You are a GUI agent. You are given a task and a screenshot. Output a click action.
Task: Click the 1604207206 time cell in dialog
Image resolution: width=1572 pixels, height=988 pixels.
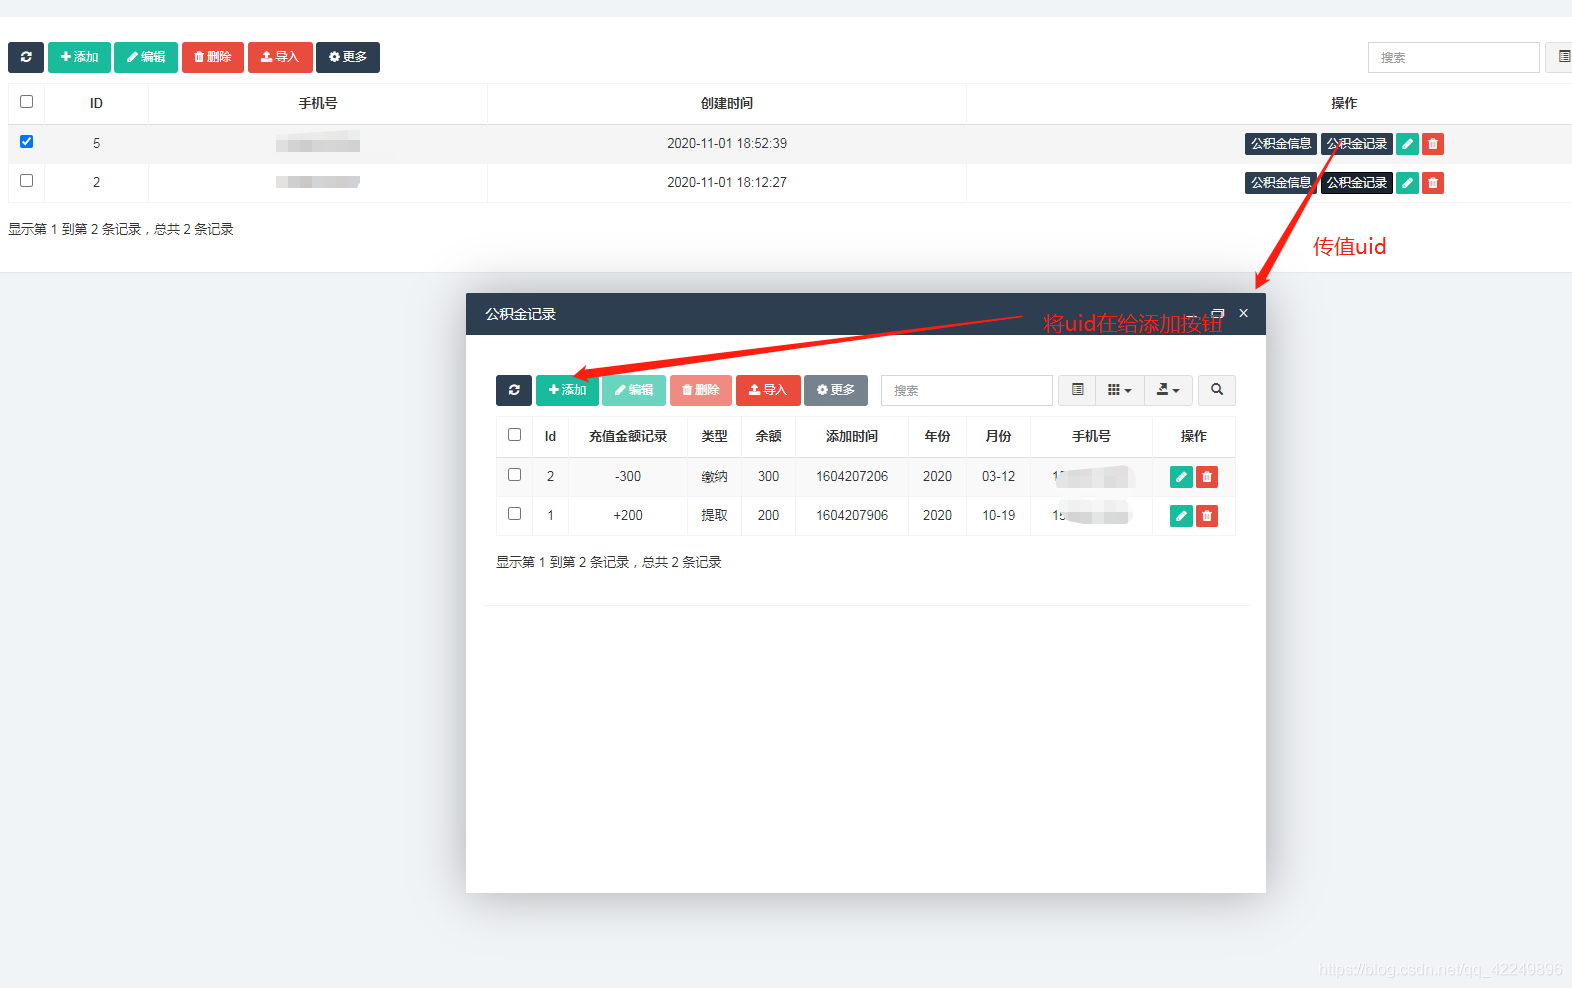tap(852, 477)
